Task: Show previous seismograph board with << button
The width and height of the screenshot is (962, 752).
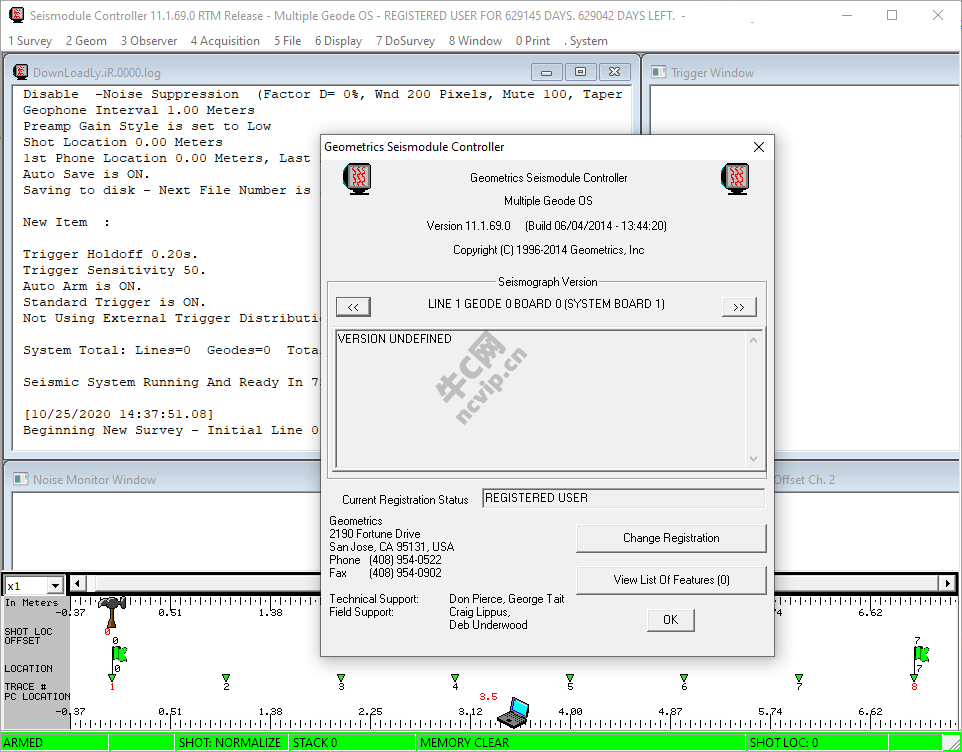Action: pos(353,307)
